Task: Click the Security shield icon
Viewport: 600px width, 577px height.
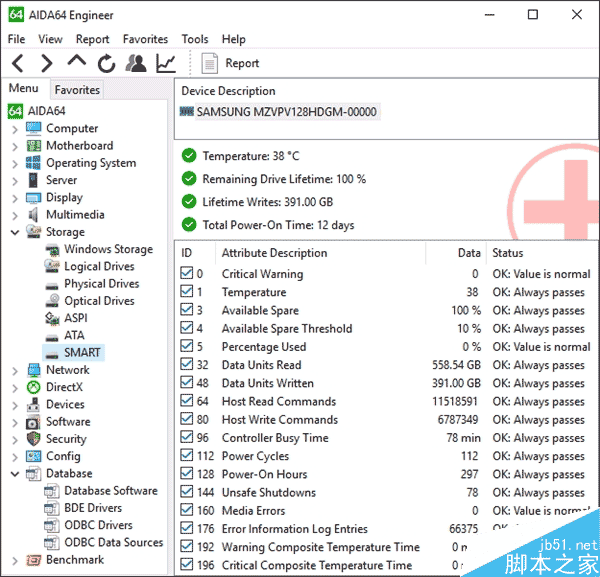Action: [34, 439]
